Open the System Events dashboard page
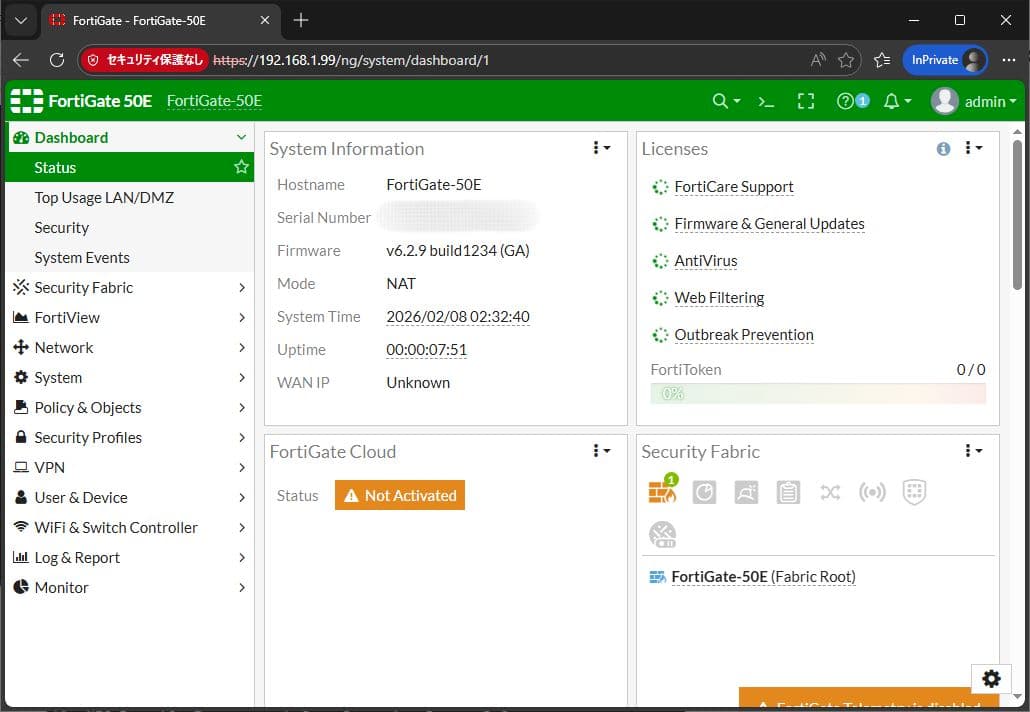1030x712 pixels. [x=82, y=257]
